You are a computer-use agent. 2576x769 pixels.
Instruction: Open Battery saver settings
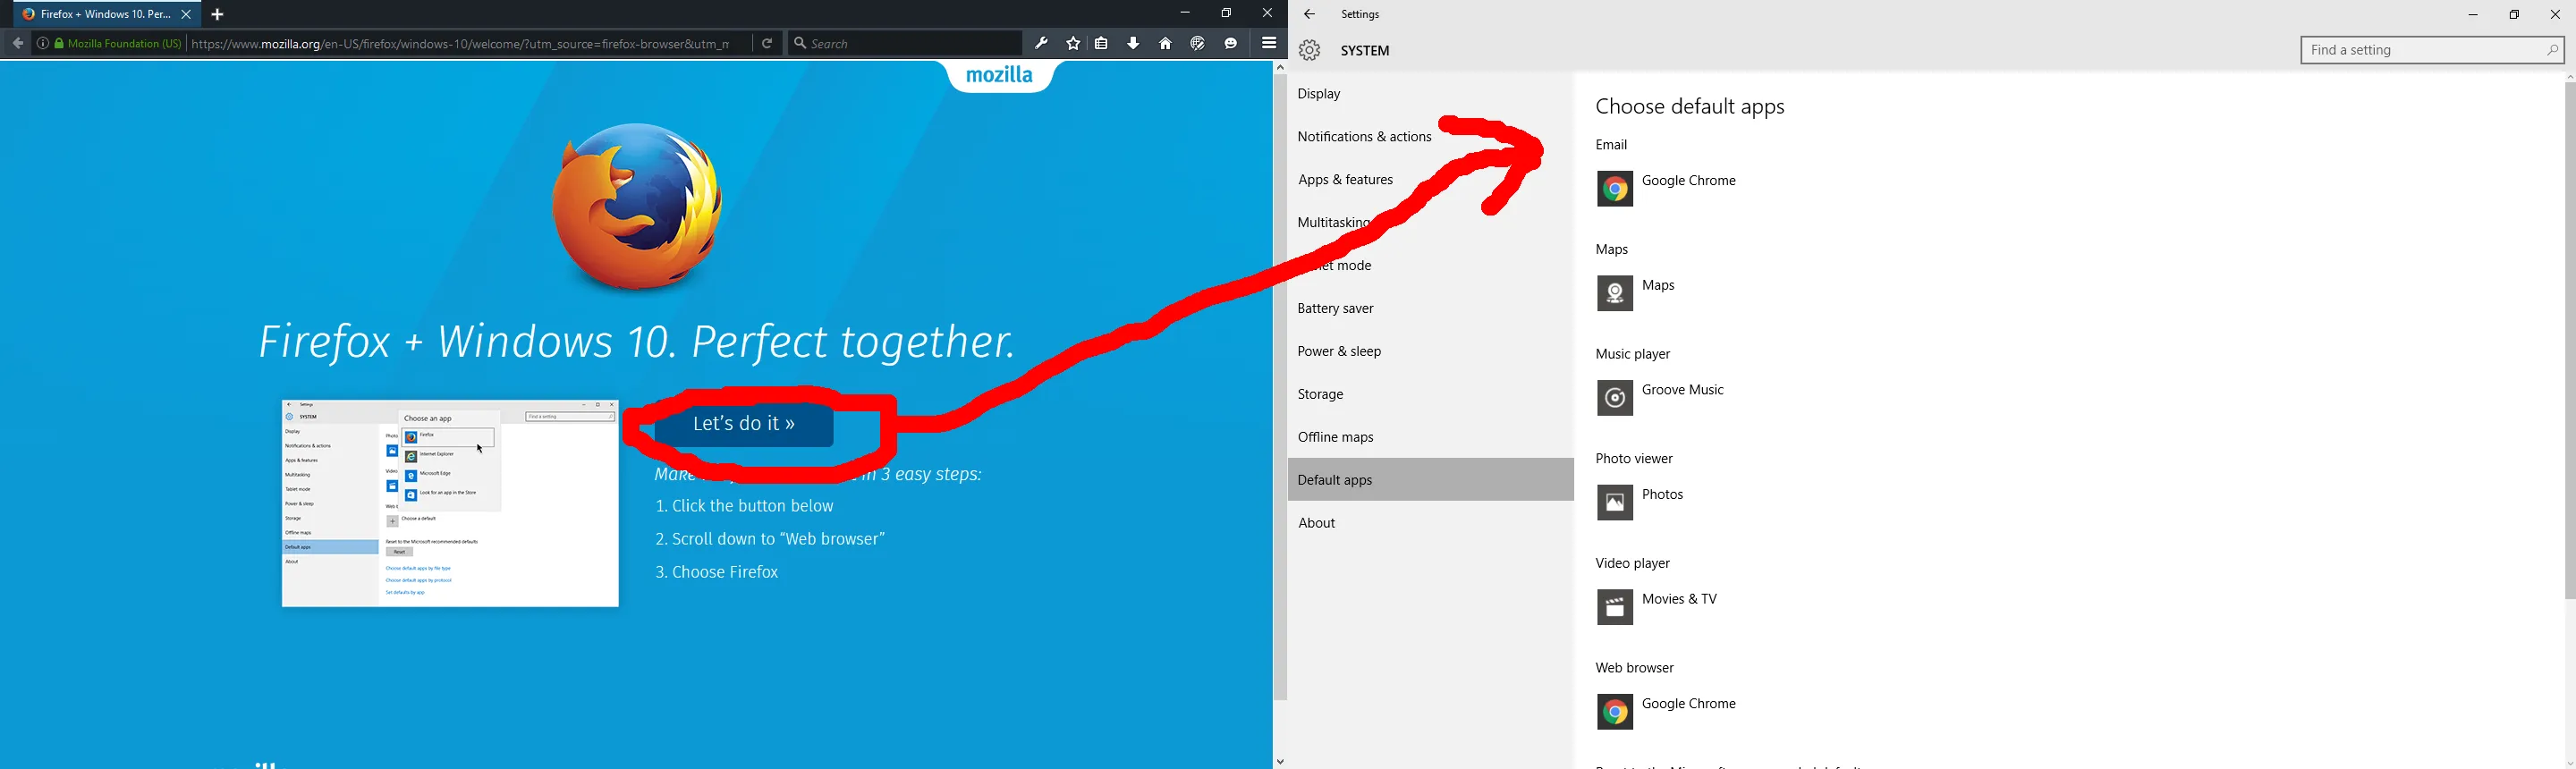coord(1431,309)
